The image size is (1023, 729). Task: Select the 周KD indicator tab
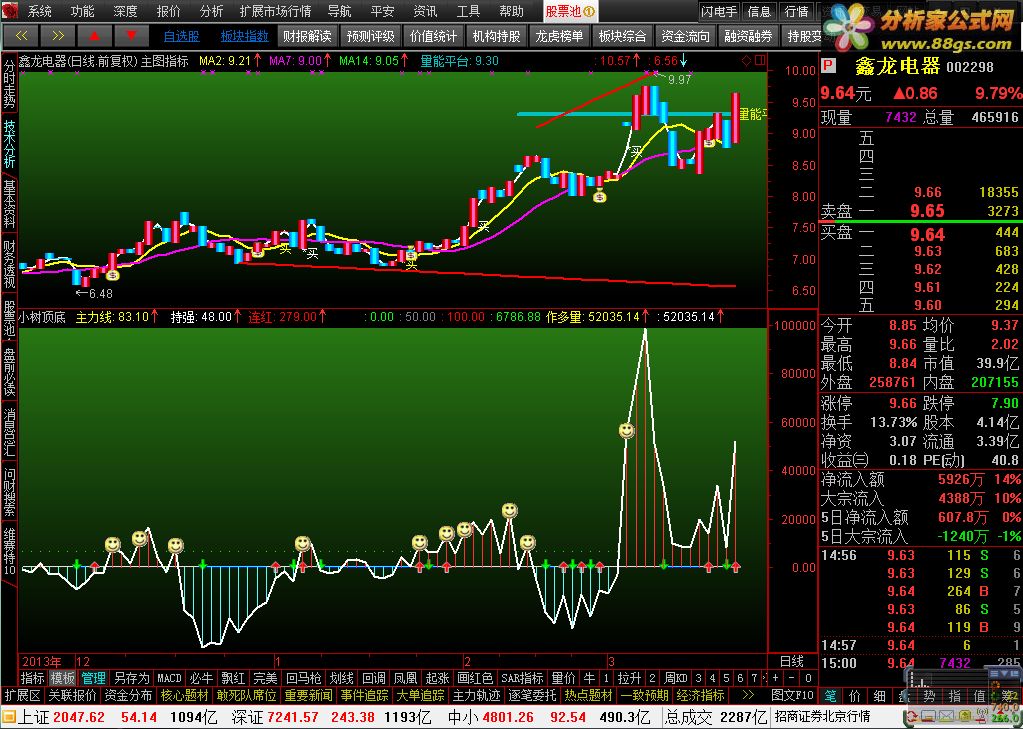click(676, 678)
